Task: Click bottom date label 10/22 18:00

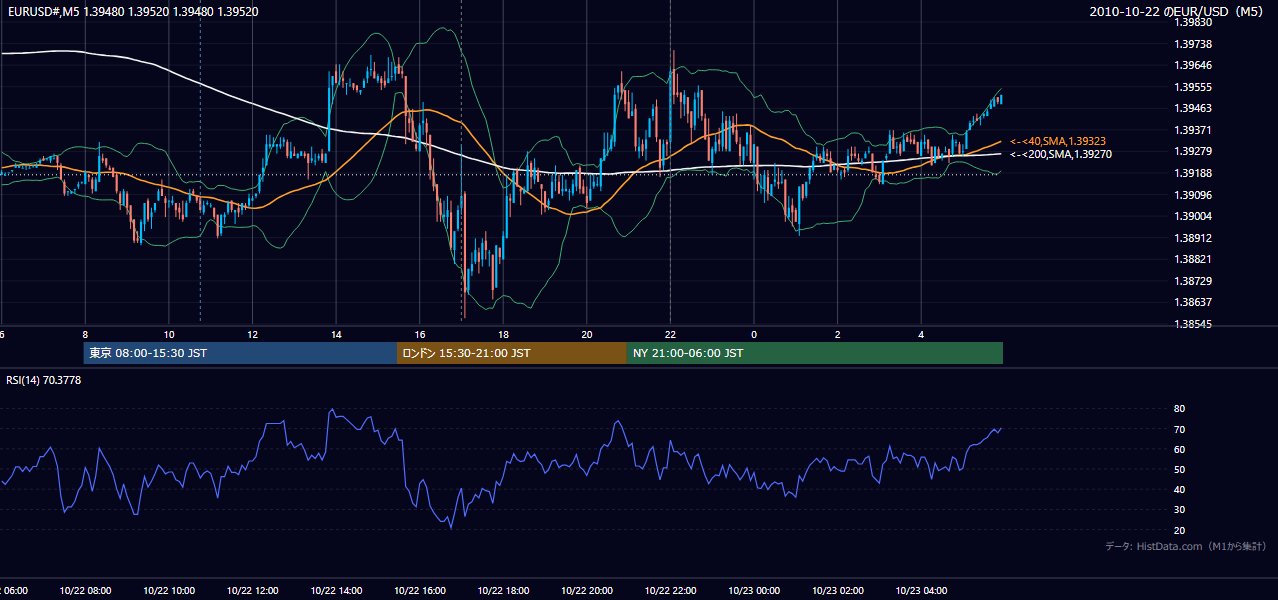Action: pyautogui.click(x=503, y=591)
